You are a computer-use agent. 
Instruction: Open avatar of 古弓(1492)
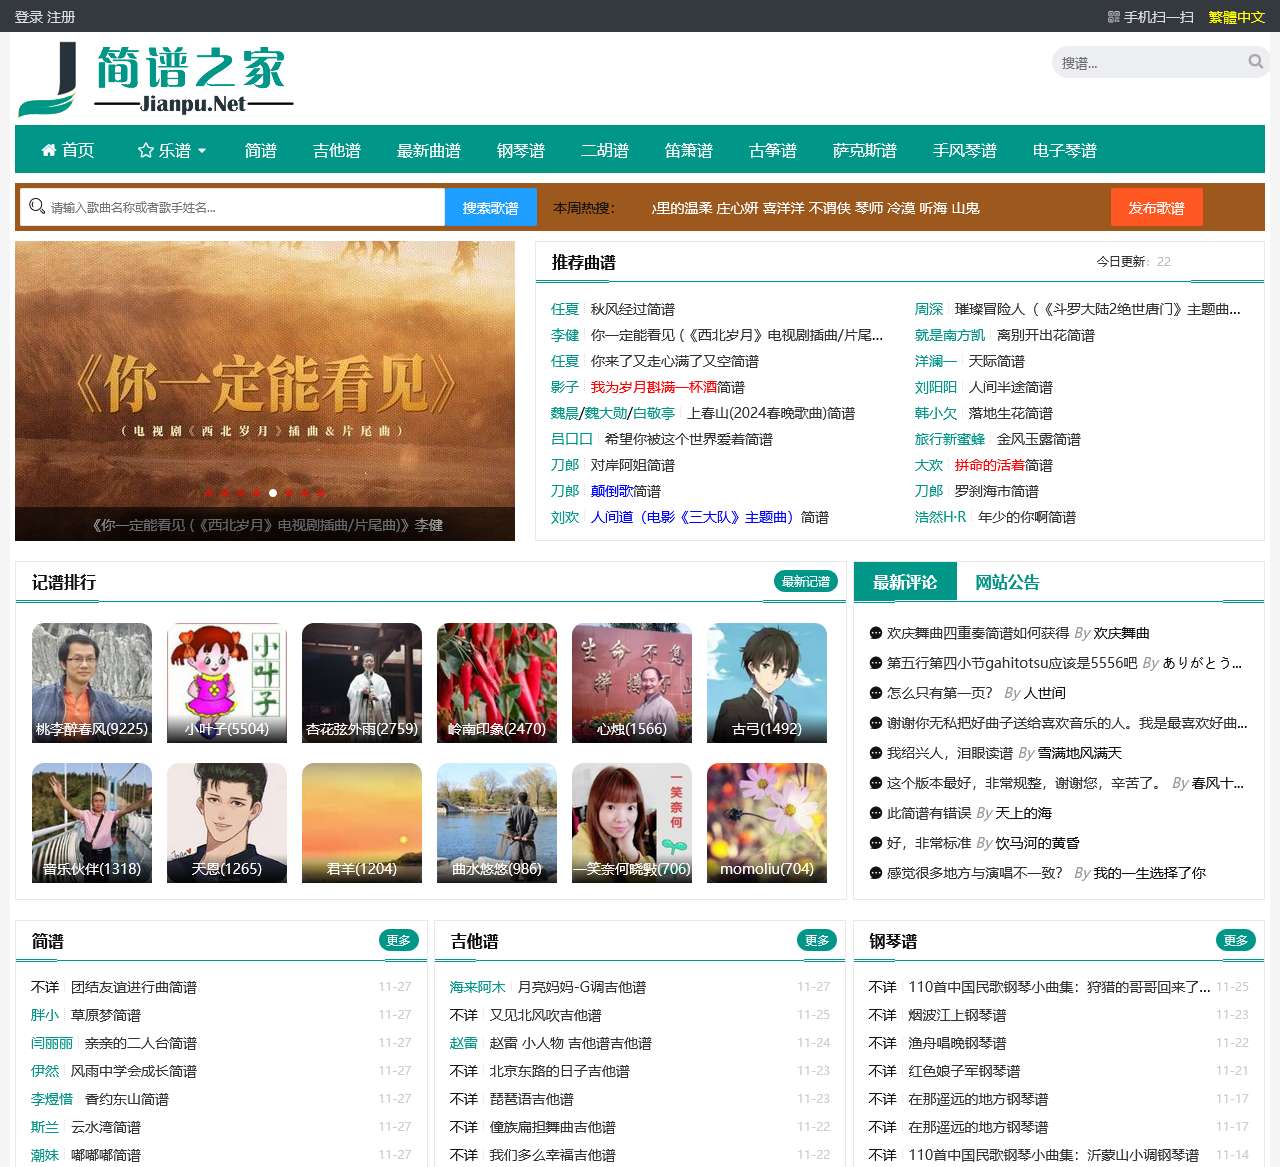click(767, 683)
